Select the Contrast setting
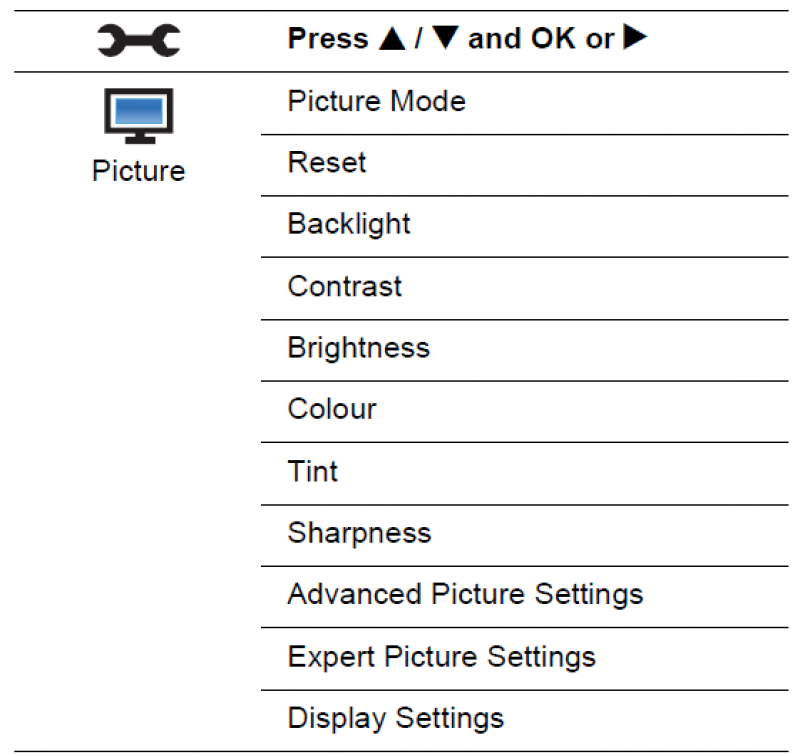 pos(524,289)
